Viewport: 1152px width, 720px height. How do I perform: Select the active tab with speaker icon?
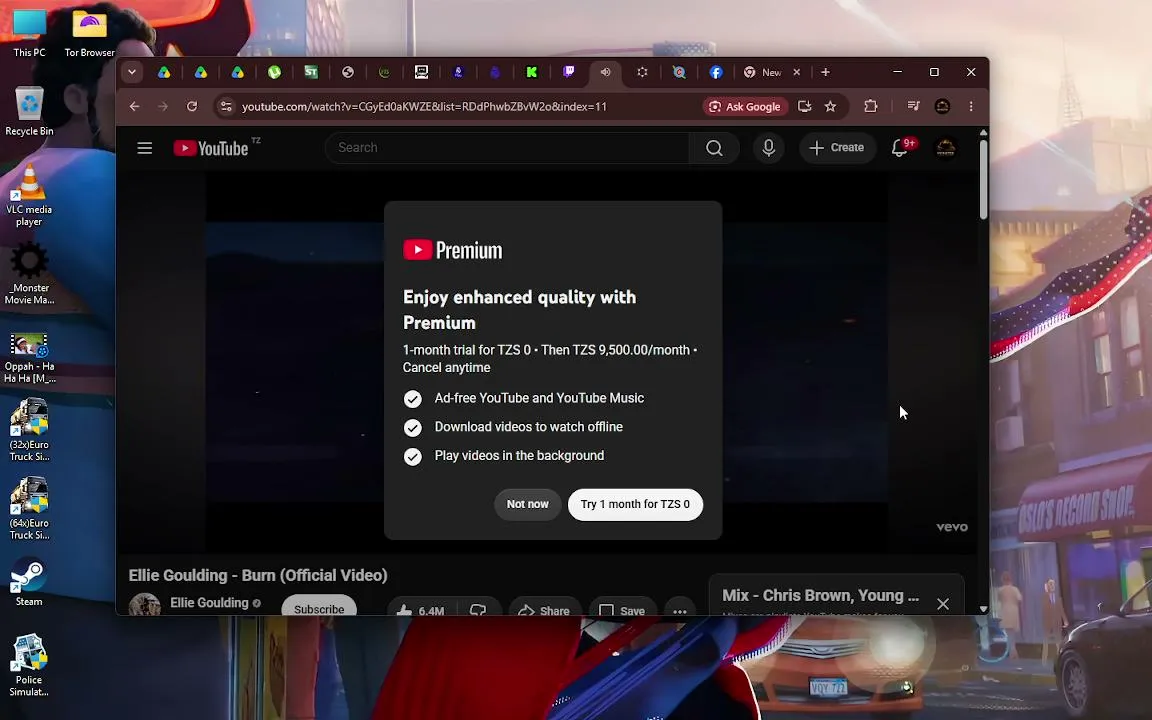tap(605, 72)
